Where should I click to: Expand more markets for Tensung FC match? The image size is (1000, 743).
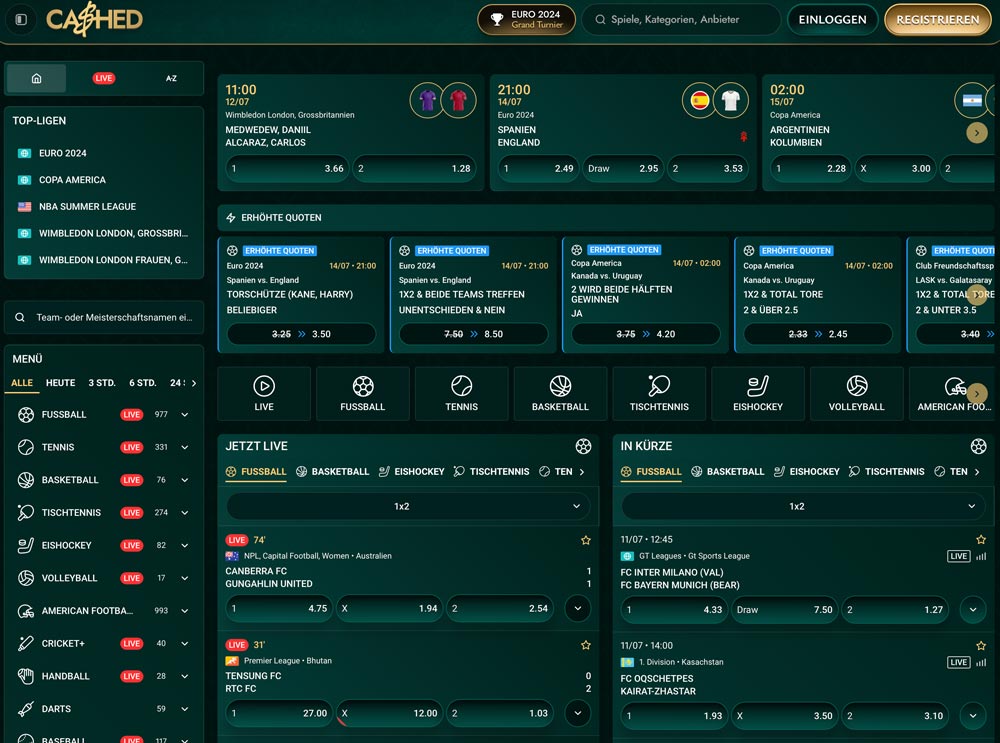click(x=578, y=713)
